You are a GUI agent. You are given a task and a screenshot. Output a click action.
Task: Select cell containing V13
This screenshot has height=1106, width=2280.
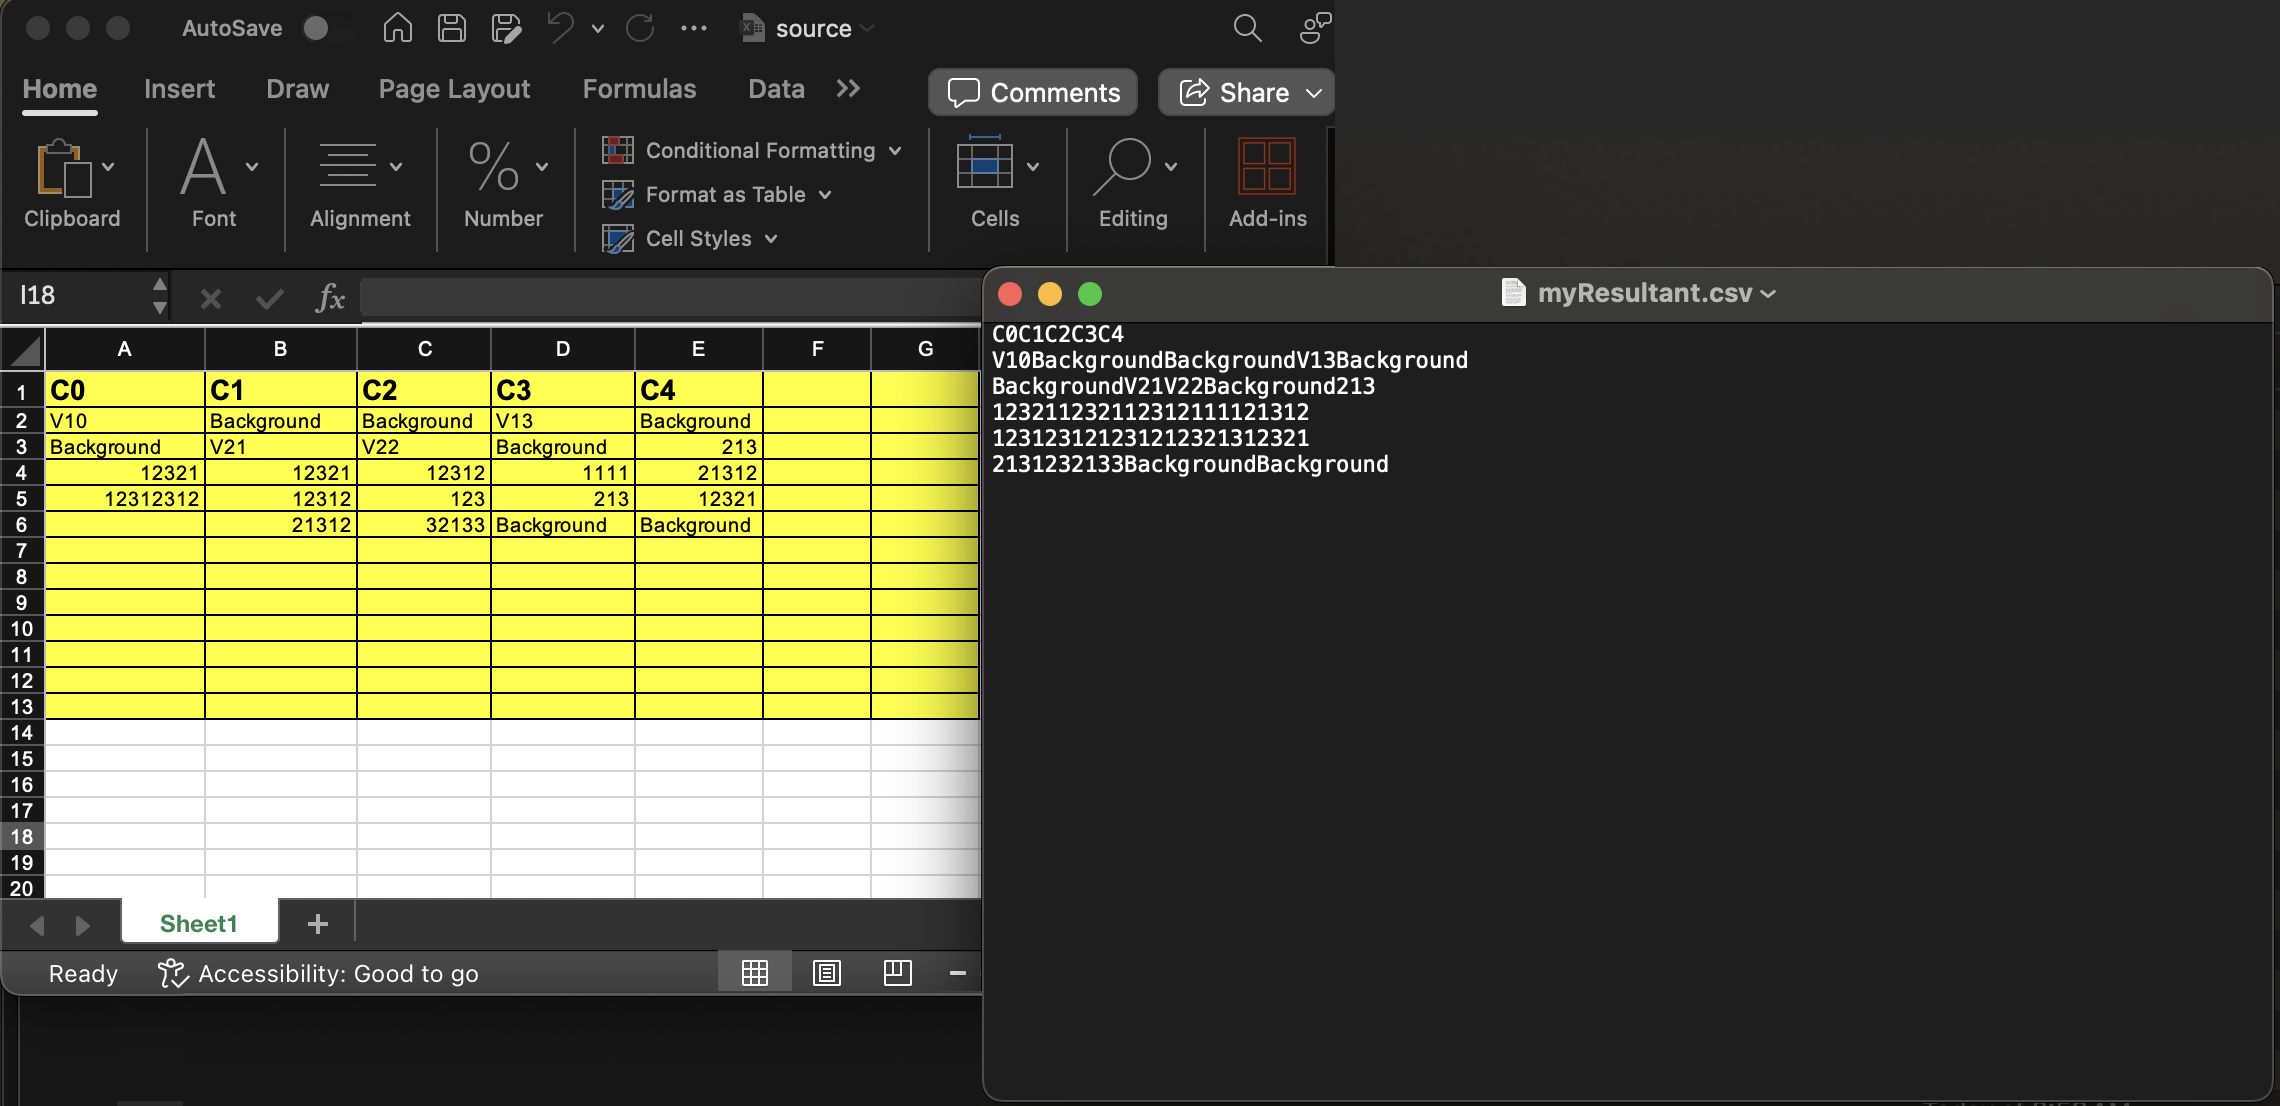tap(563, 421)
